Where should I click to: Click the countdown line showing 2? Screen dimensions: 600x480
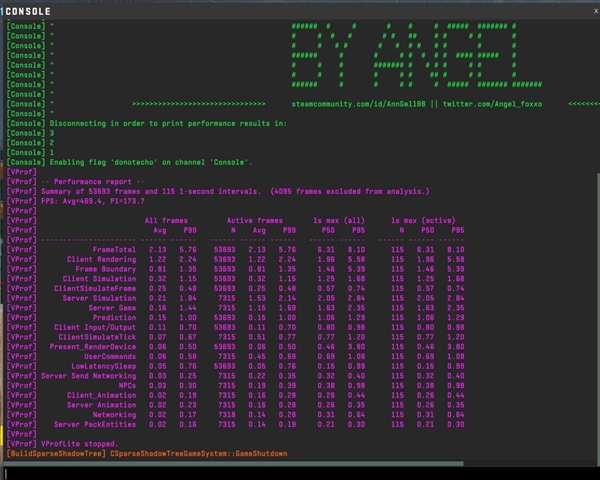click(52, 143)
